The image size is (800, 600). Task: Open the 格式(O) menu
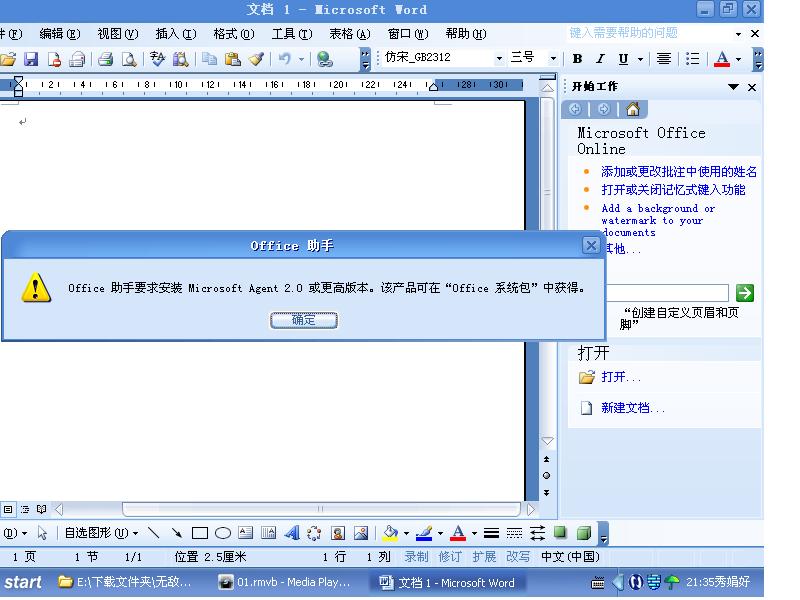(x=234, y=34)
